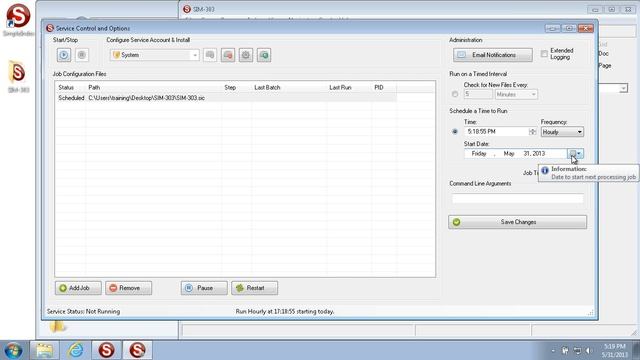Open the Hourly frequency dropdown
Screen dimensions: 640x360
[x=562, y=132]
